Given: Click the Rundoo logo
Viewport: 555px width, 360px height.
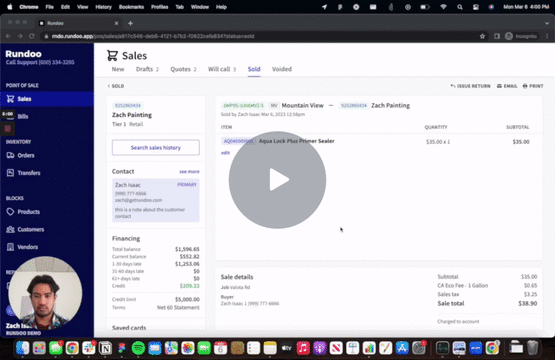Looking at the screenshot, I should coord(23,54).
